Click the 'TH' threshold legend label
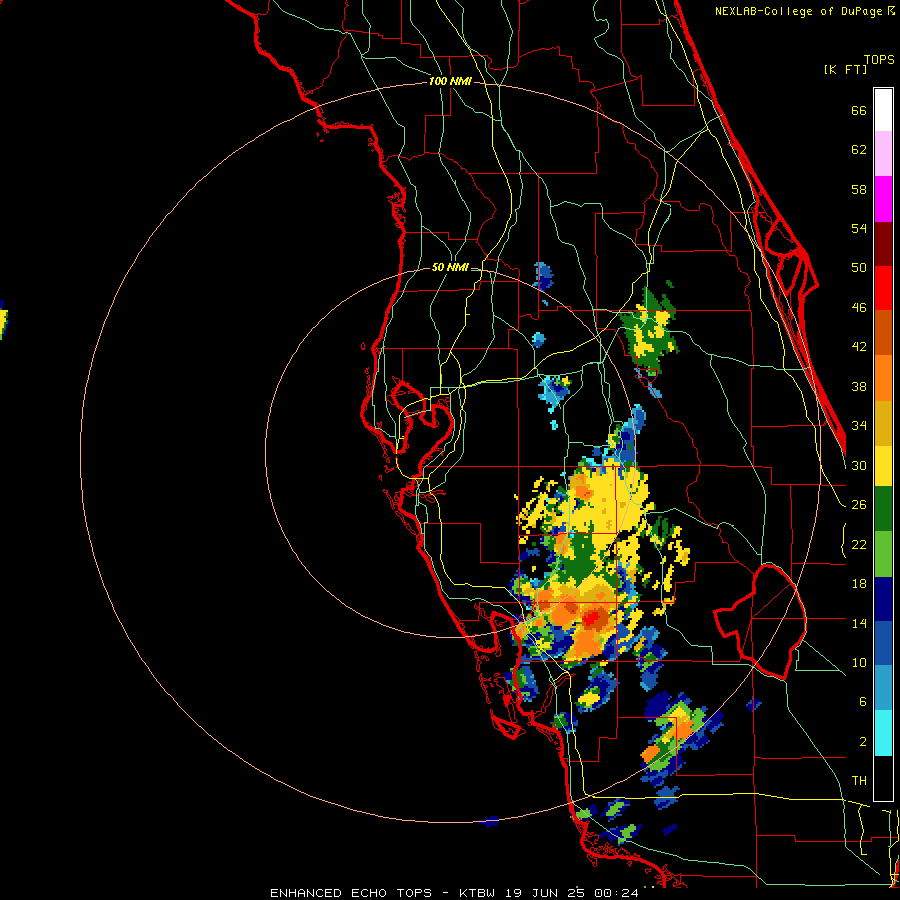This screenshot has height=900, width=900. point(859,781)
